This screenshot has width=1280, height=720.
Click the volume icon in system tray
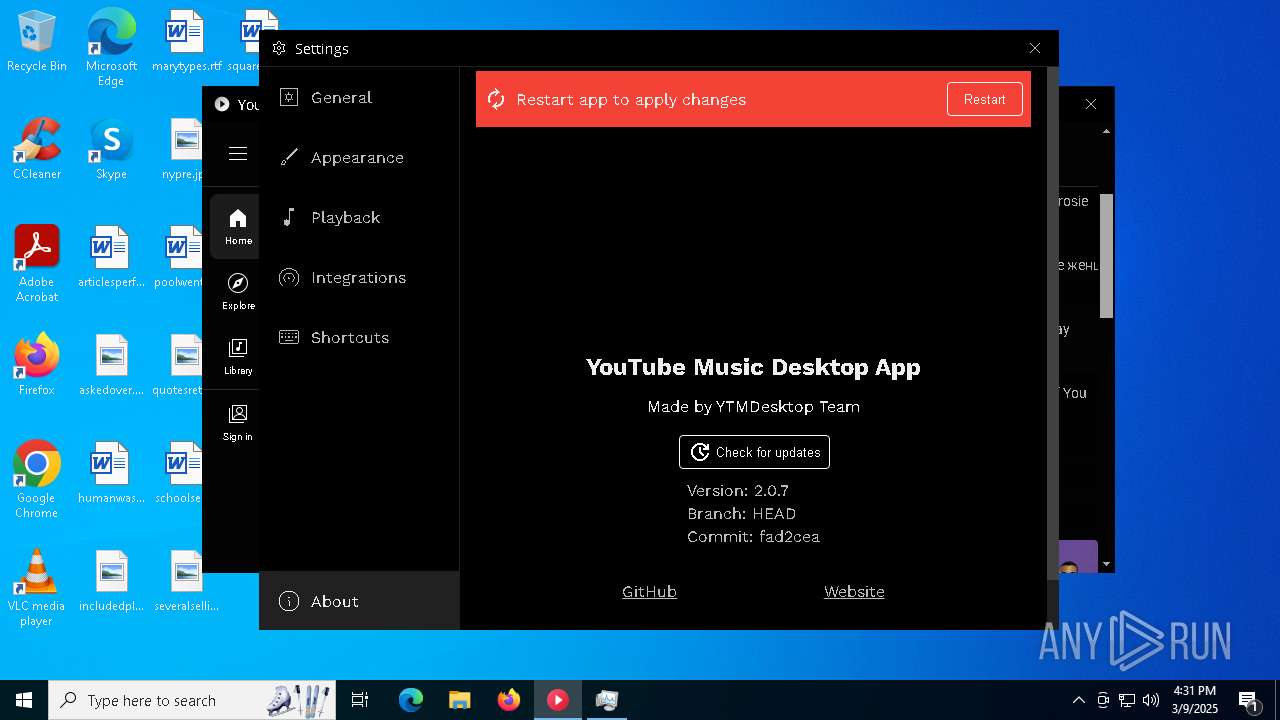1151,700
